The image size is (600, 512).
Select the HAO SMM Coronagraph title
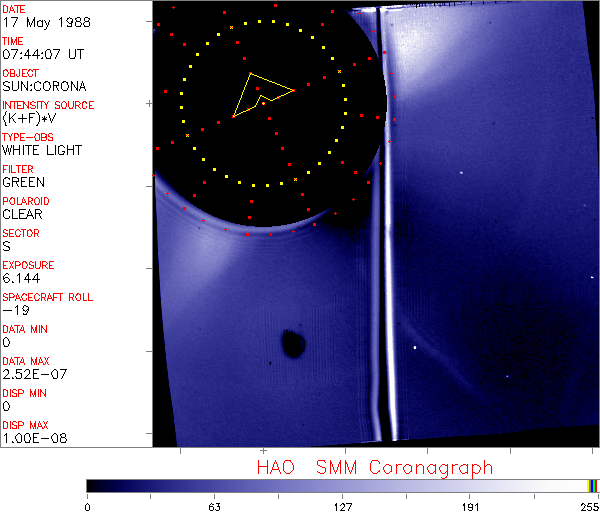click(375, 467)
